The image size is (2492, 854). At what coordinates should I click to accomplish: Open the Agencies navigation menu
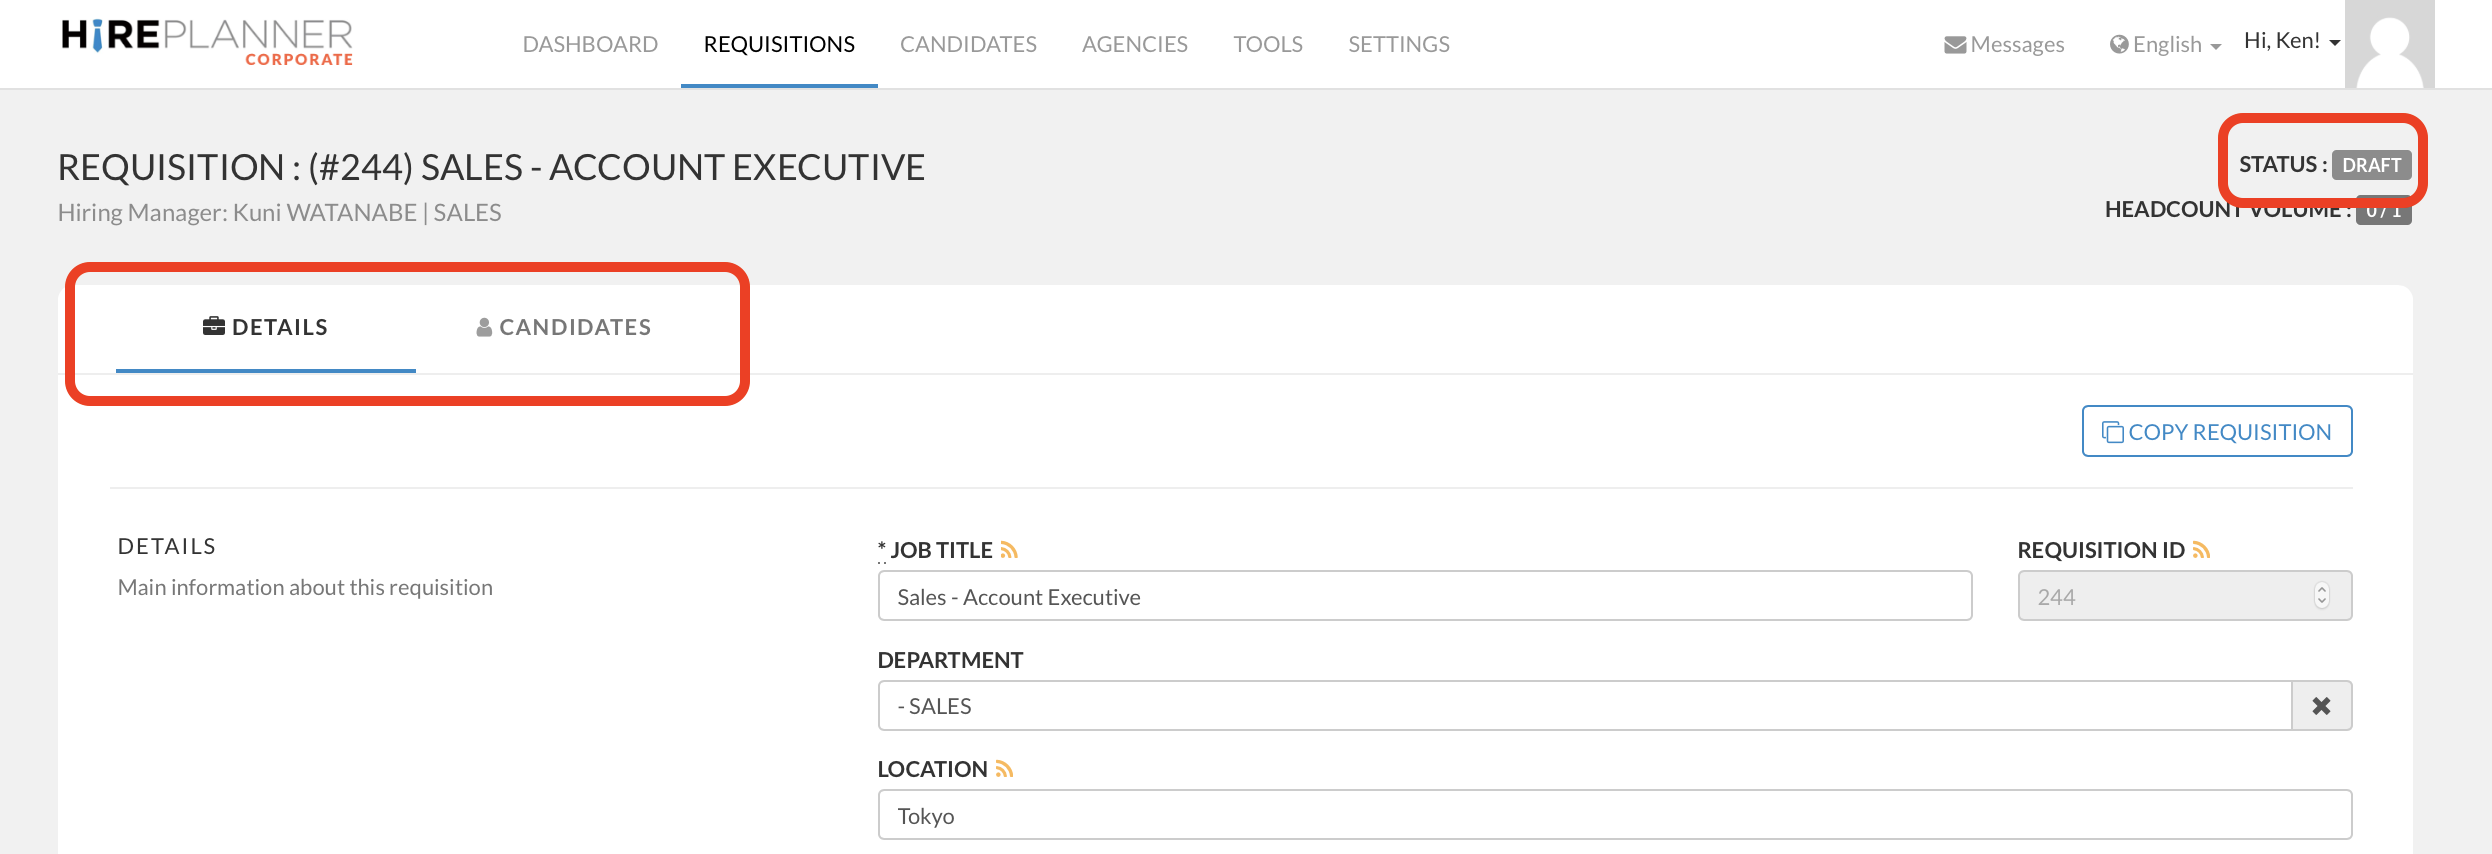[1134, 44]
